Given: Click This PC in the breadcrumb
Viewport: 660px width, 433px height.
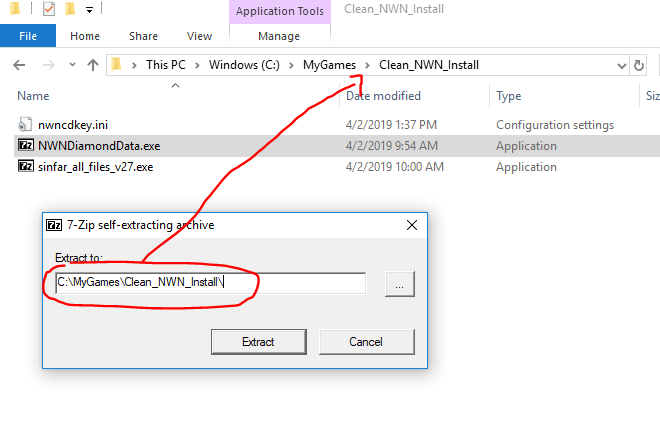Looking at the screenshot, I should point(166,65).
